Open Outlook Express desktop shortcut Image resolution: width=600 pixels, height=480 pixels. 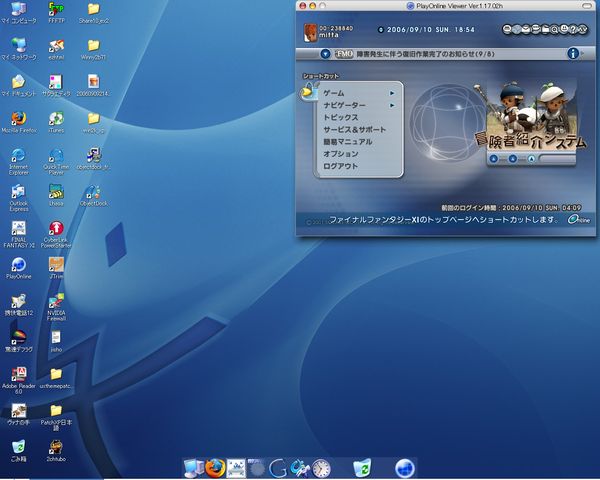[x=18, y=198]
